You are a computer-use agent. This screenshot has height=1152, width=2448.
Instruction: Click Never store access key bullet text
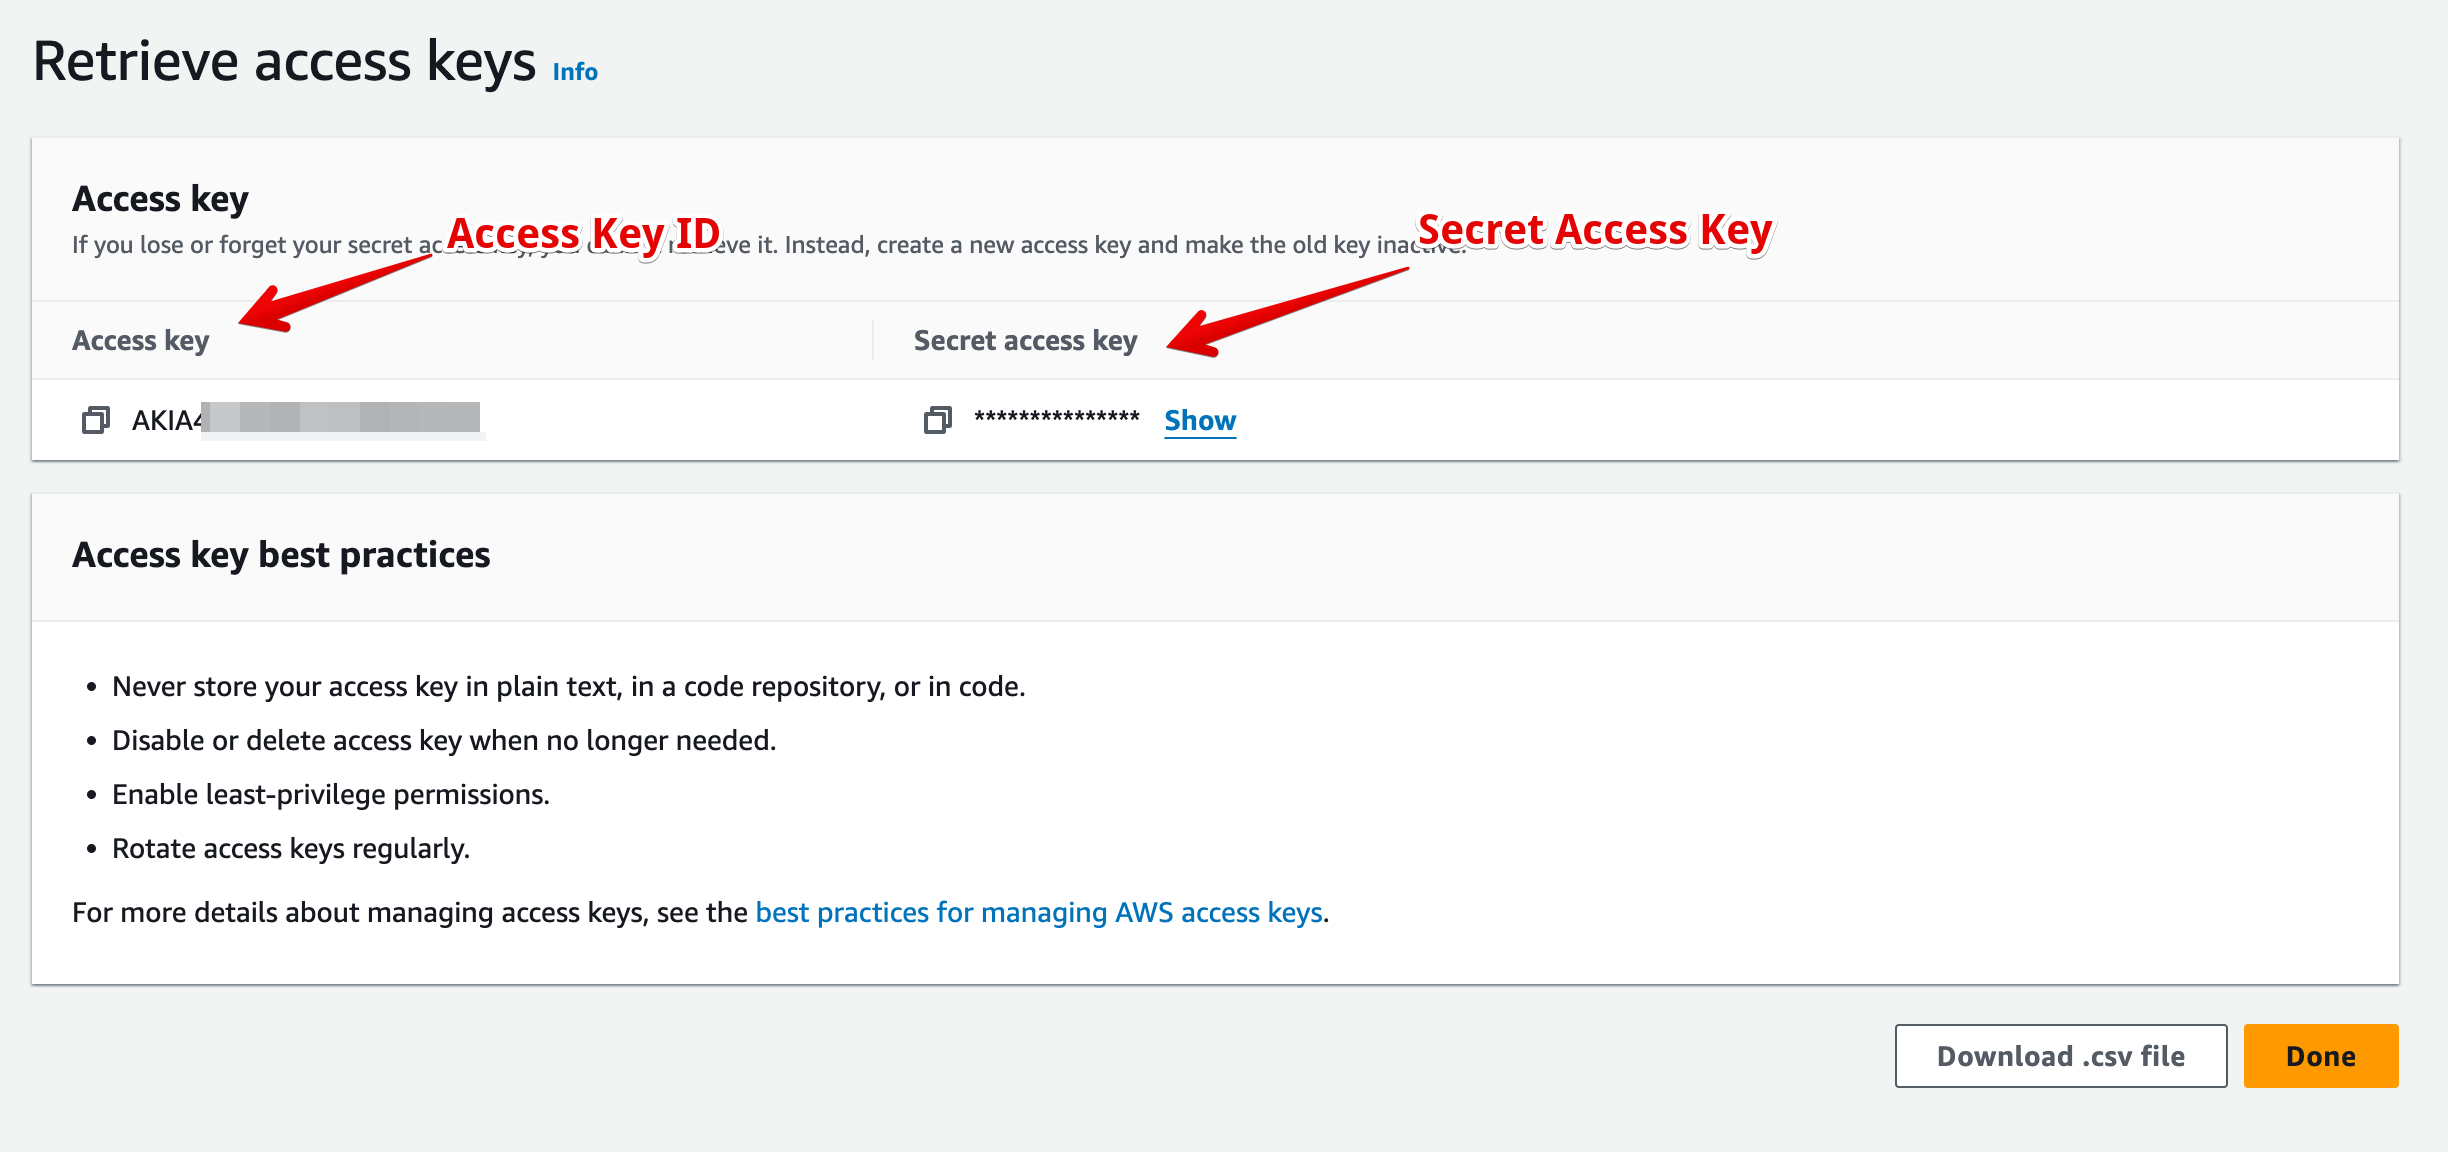tap(570, 686)
